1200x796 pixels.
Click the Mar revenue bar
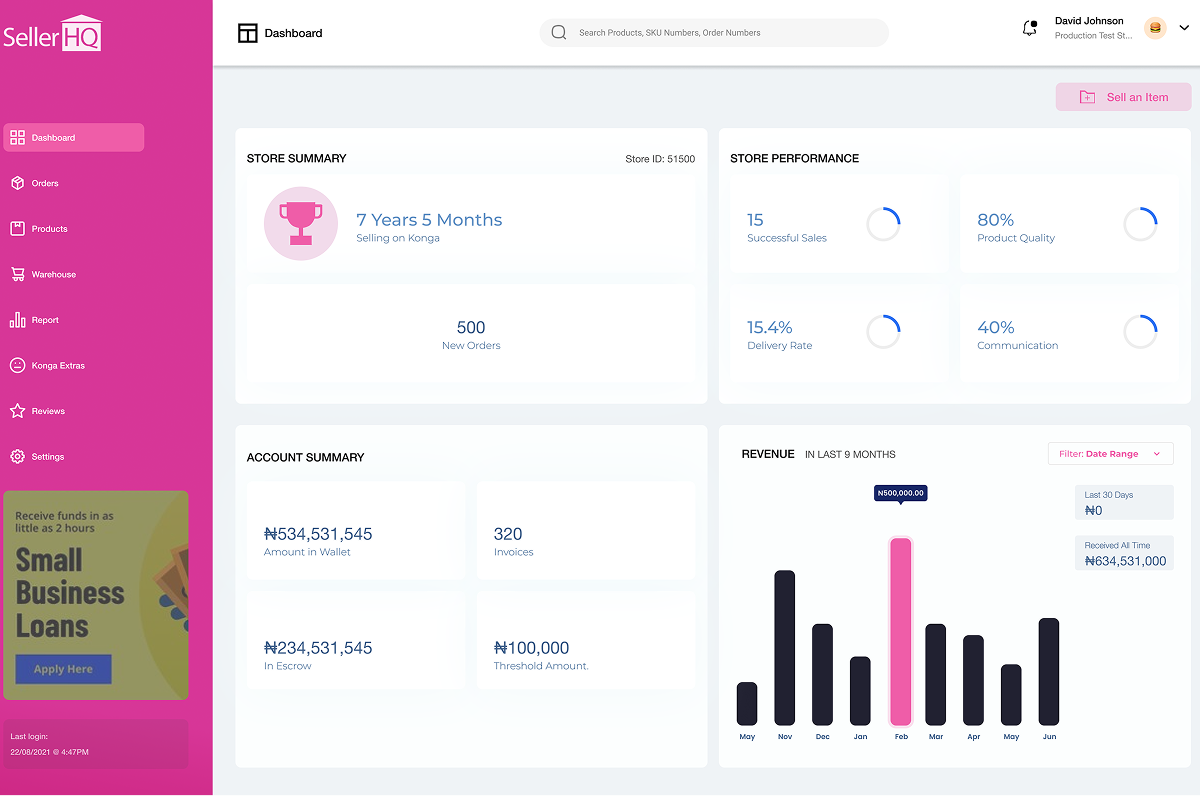point(936,675)
